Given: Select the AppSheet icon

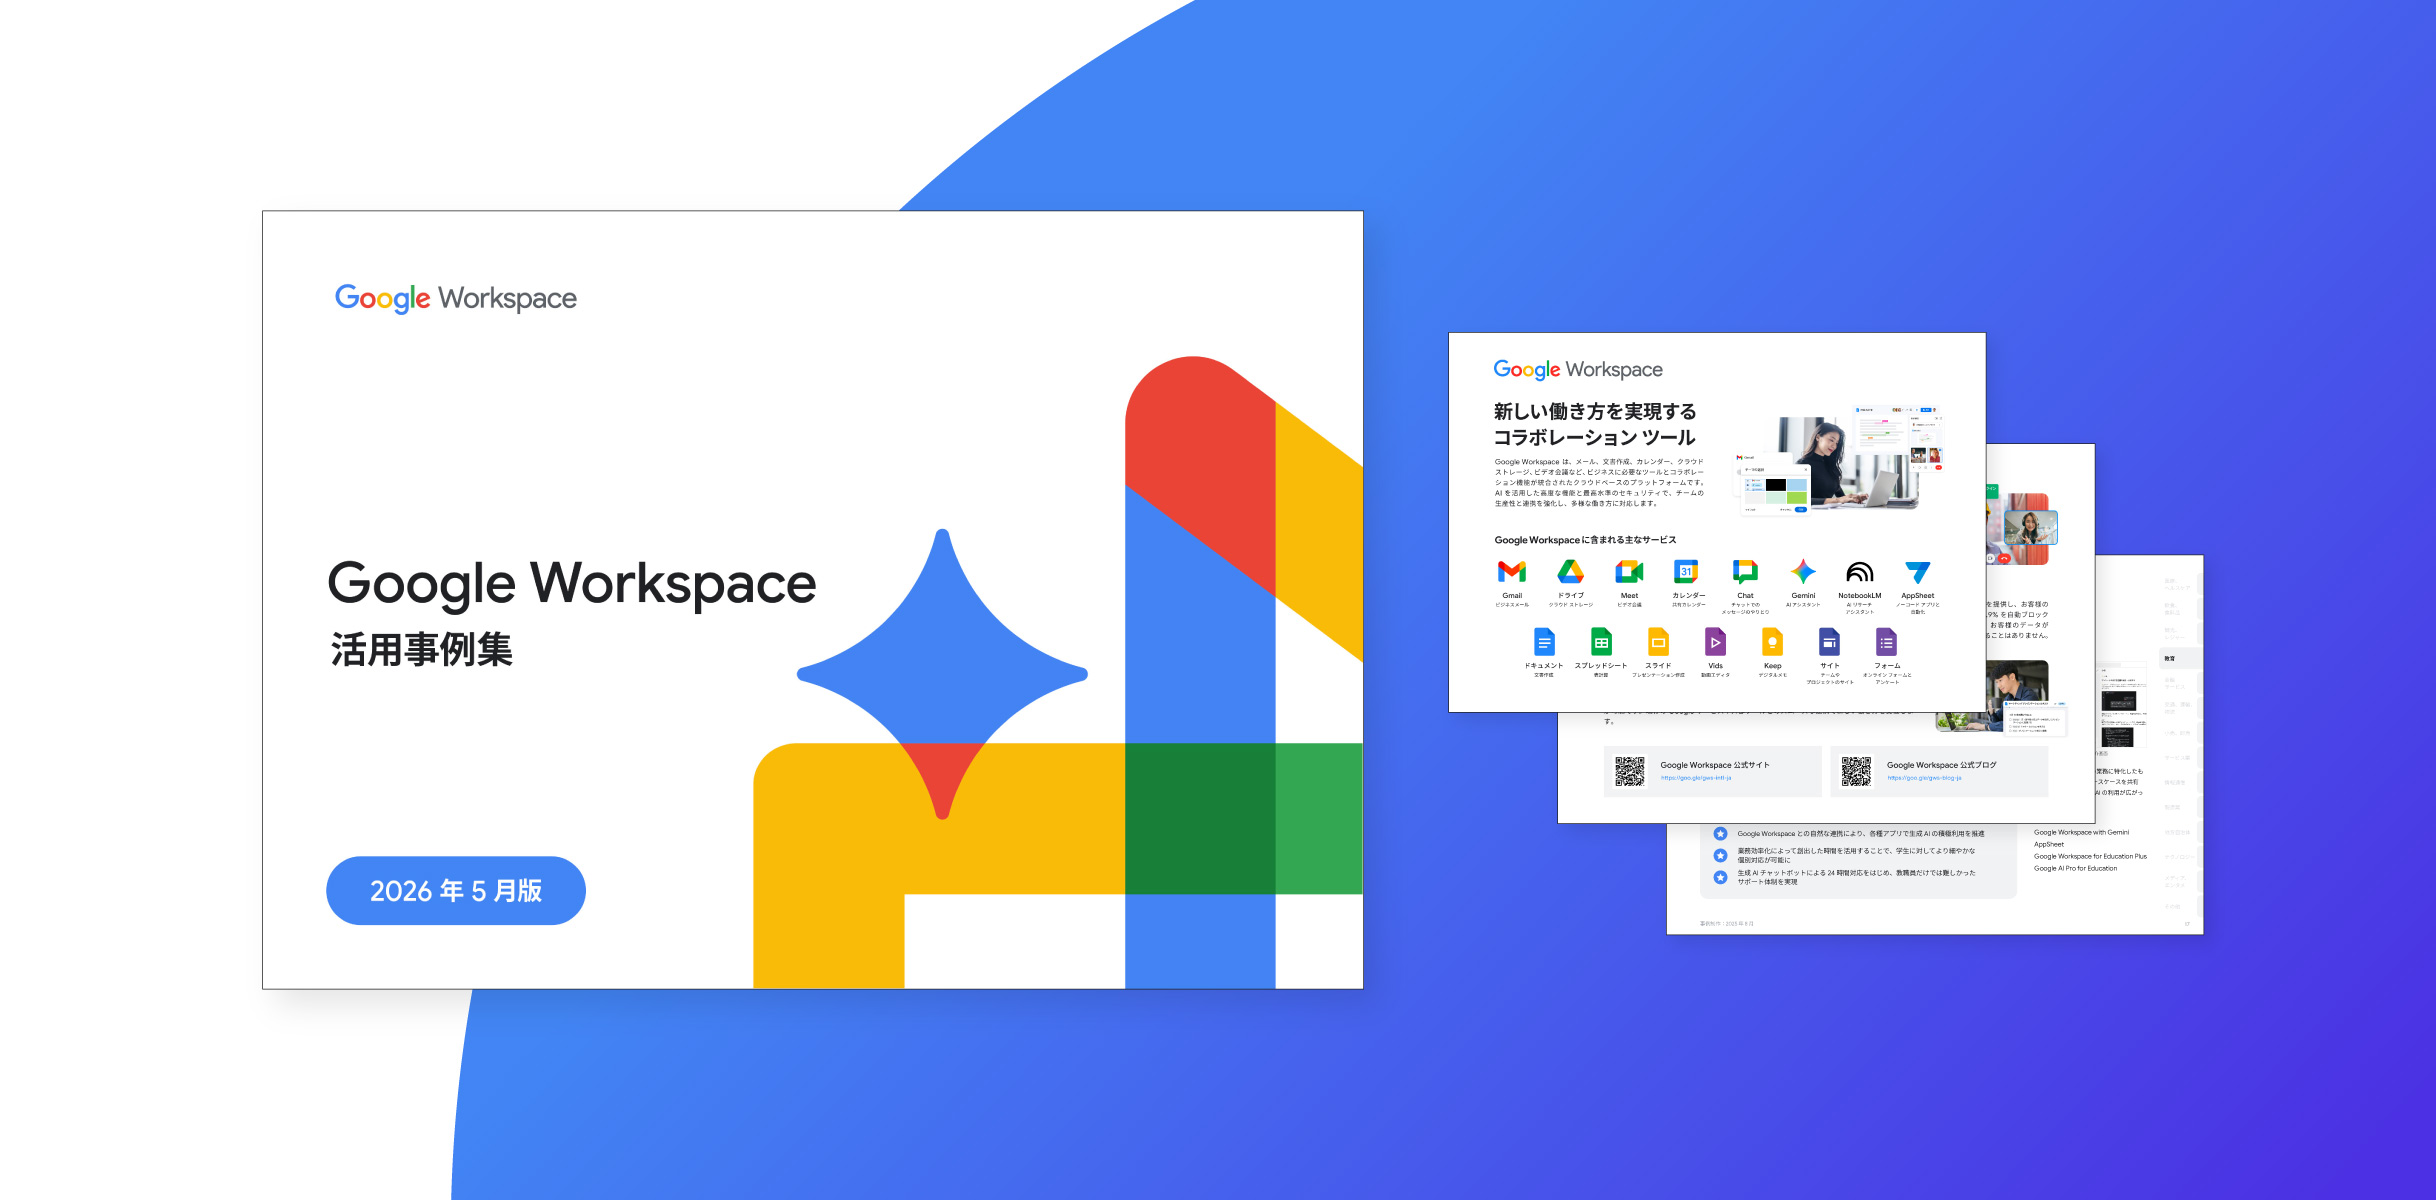Looking at the screenshot, I should pyautogui.click(x=1917, y=572).
